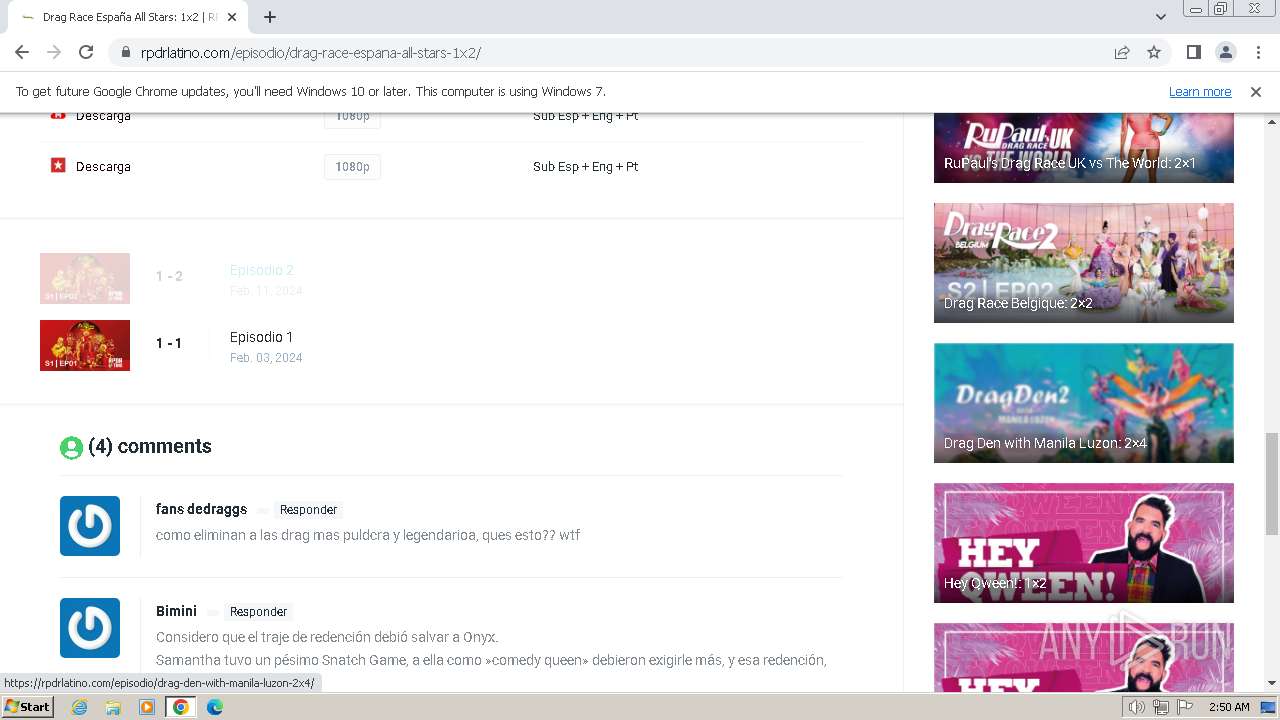Image resolution: width=1280 pixels, height=720 pixels.
Task: Open the Action Center flag icon
Action: (x=1185, y=707)
